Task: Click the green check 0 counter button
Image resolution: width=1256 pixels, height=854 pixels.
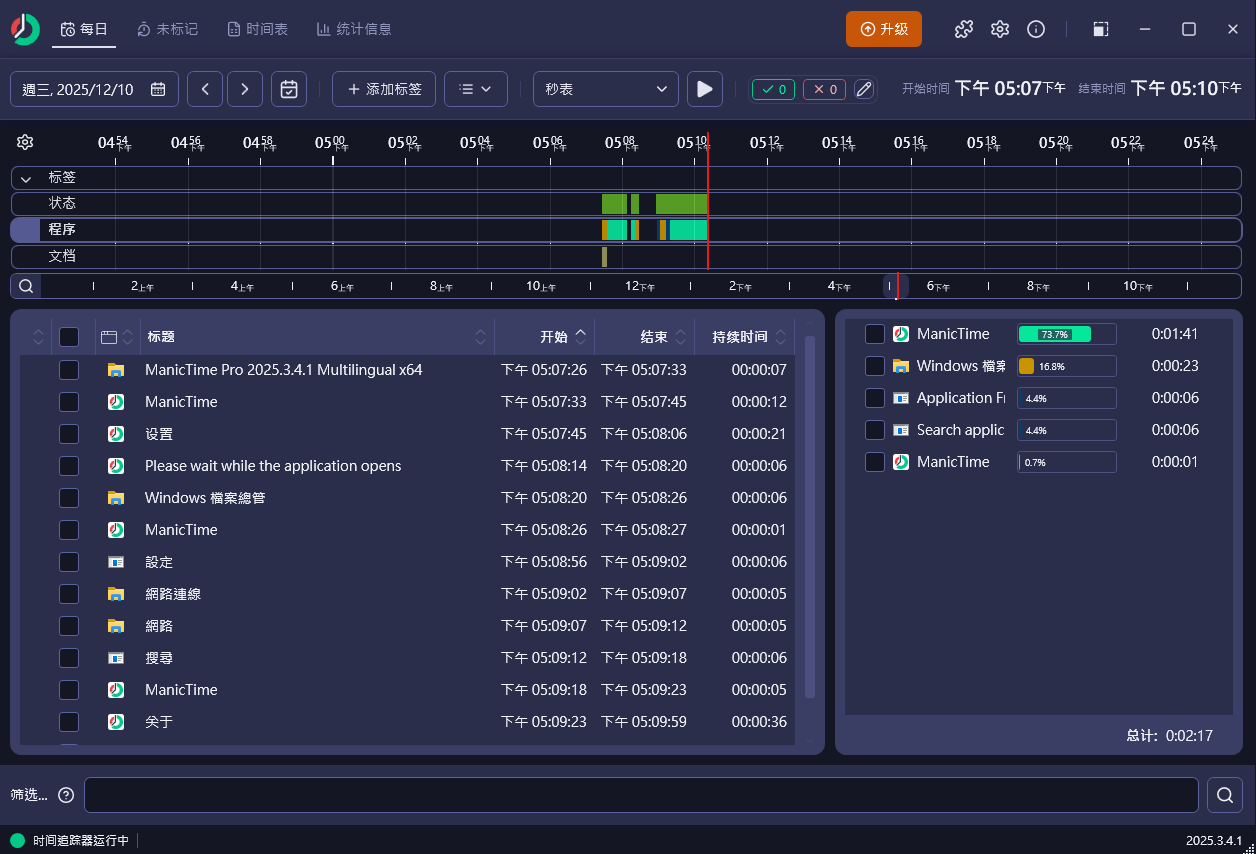Action: (773, 89)
